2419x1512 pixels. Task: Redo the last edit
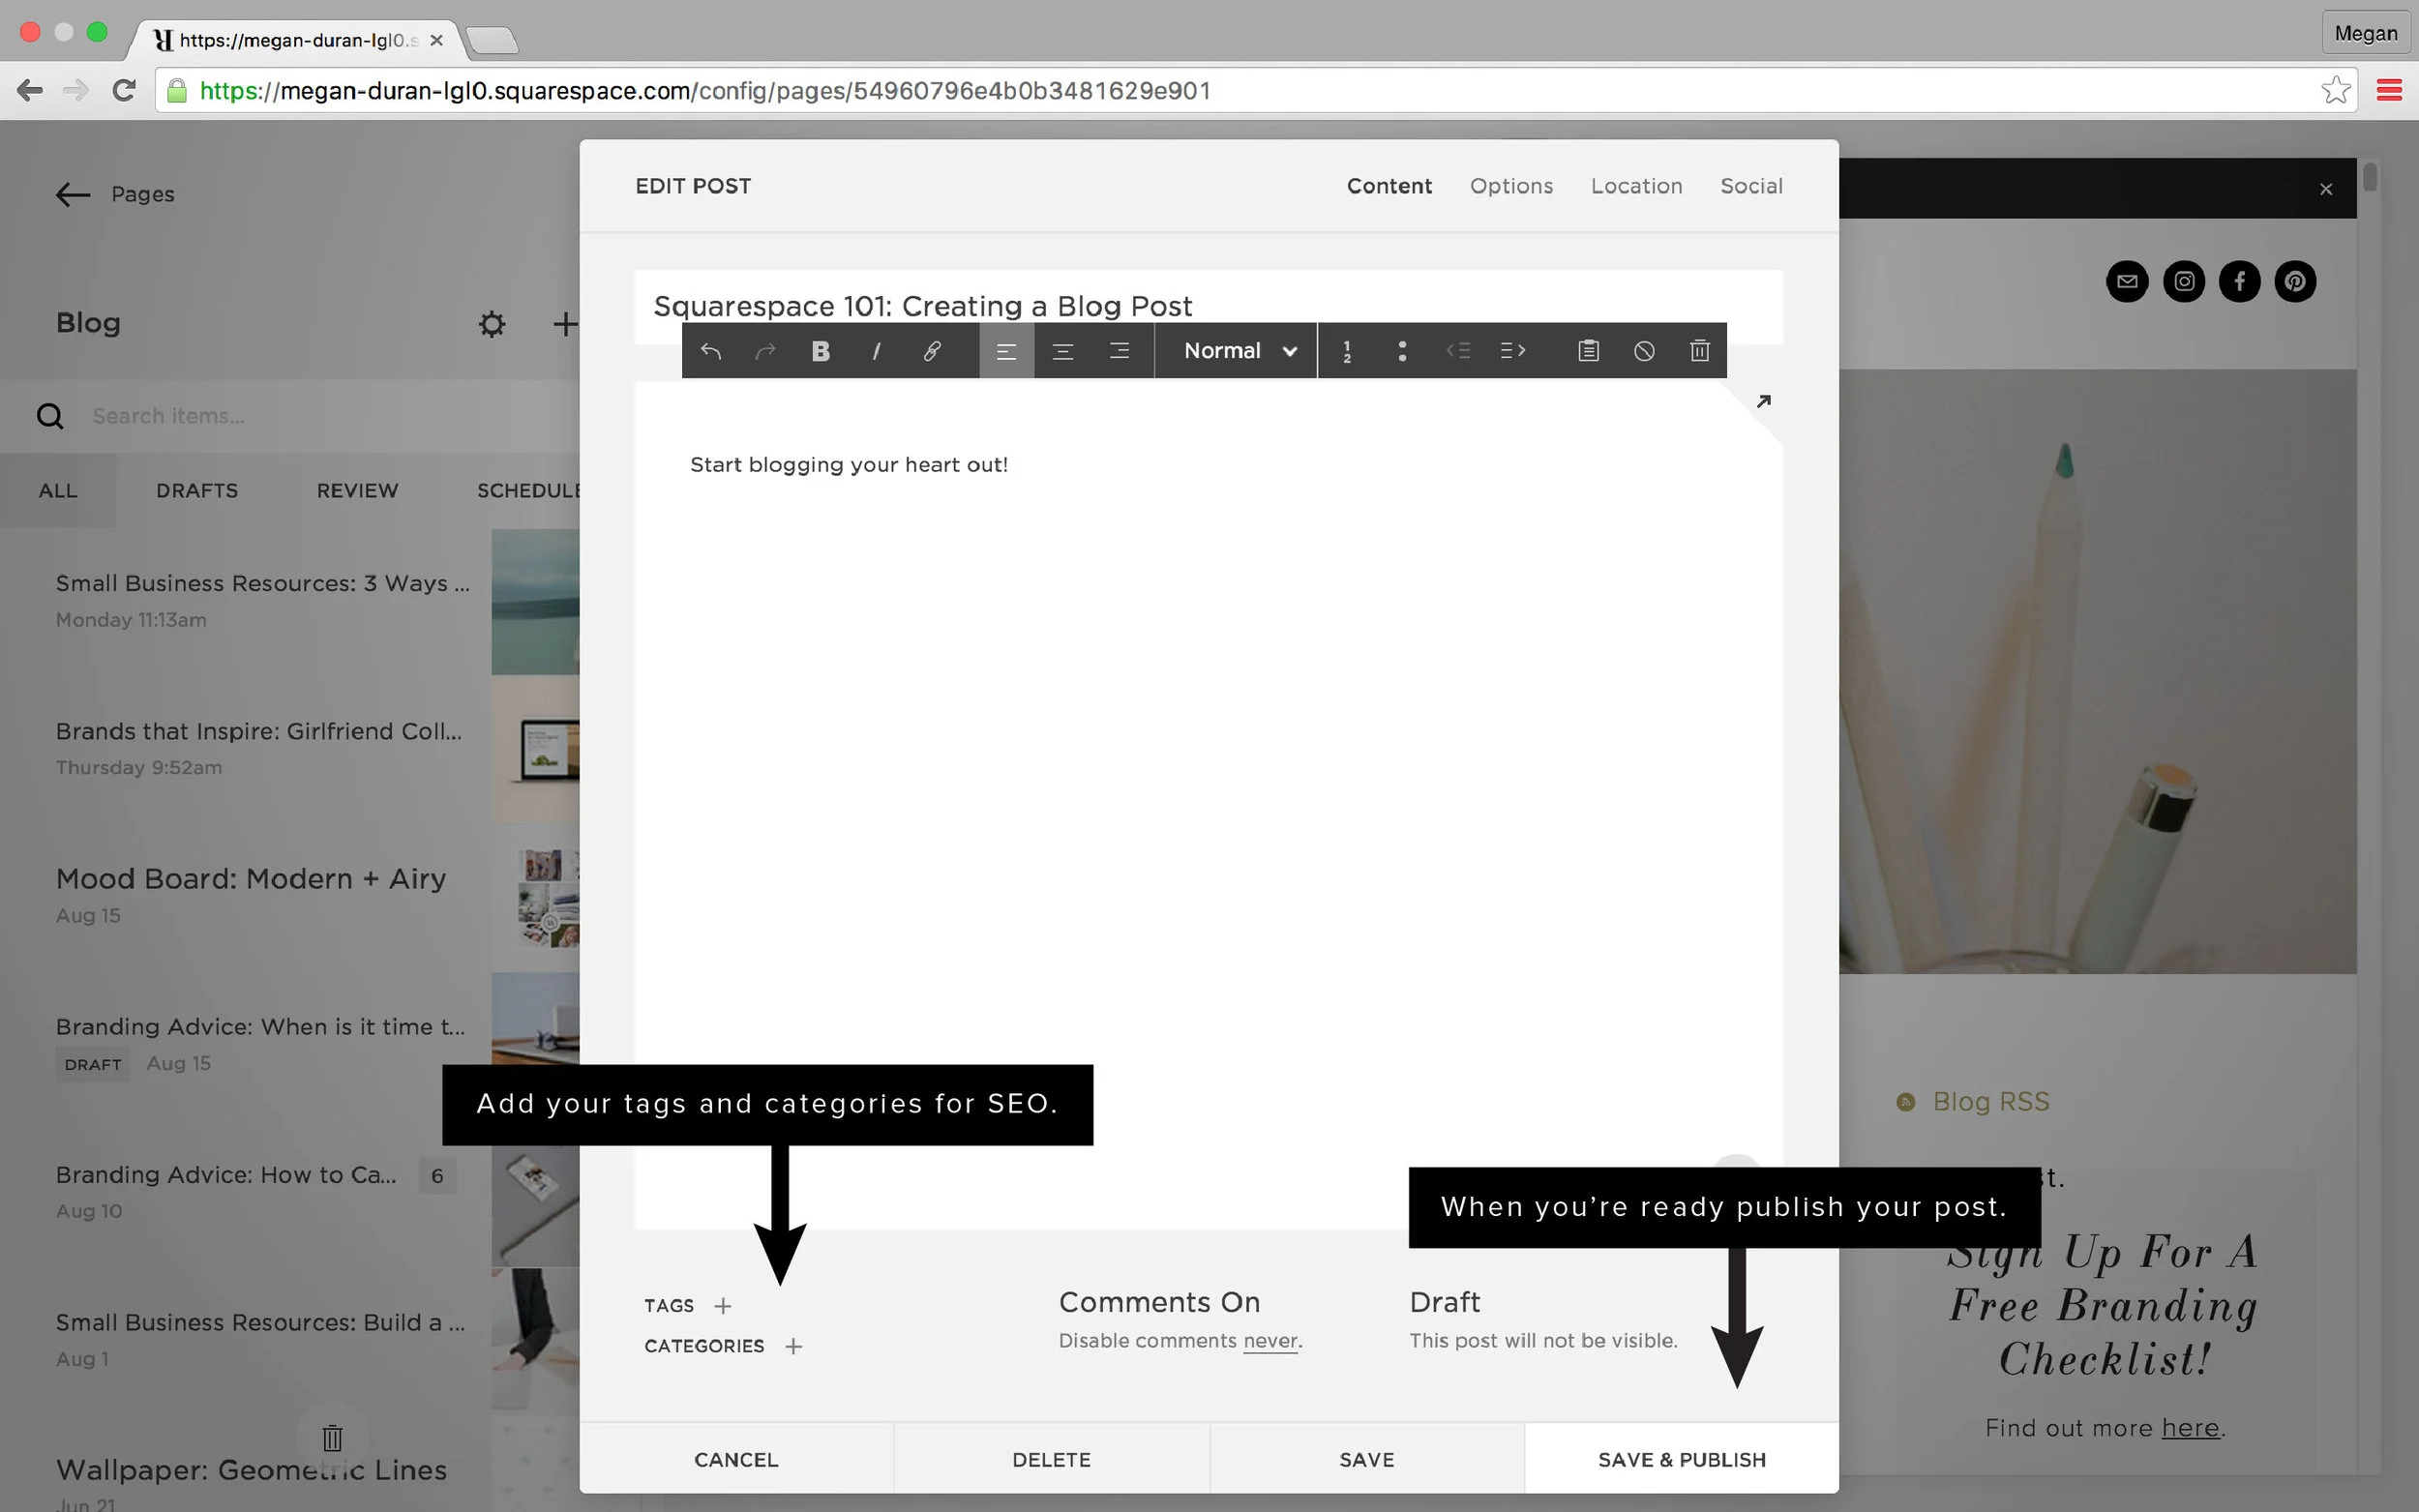click(x=765, y=350)
